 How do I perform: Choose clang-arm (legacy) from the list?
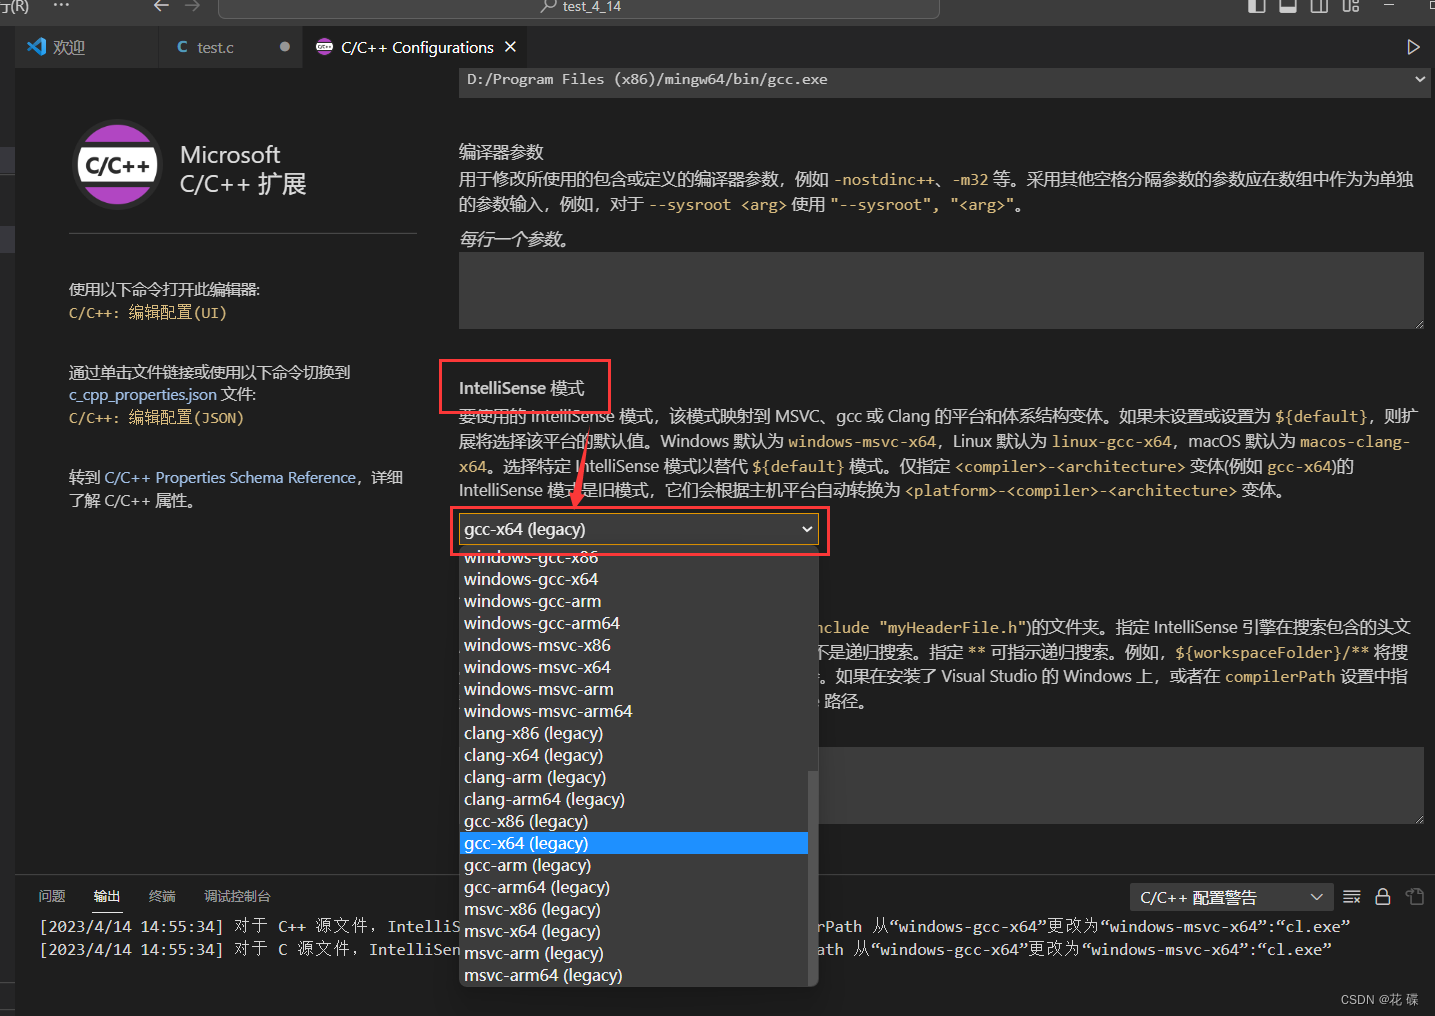[x=633, y=777]
